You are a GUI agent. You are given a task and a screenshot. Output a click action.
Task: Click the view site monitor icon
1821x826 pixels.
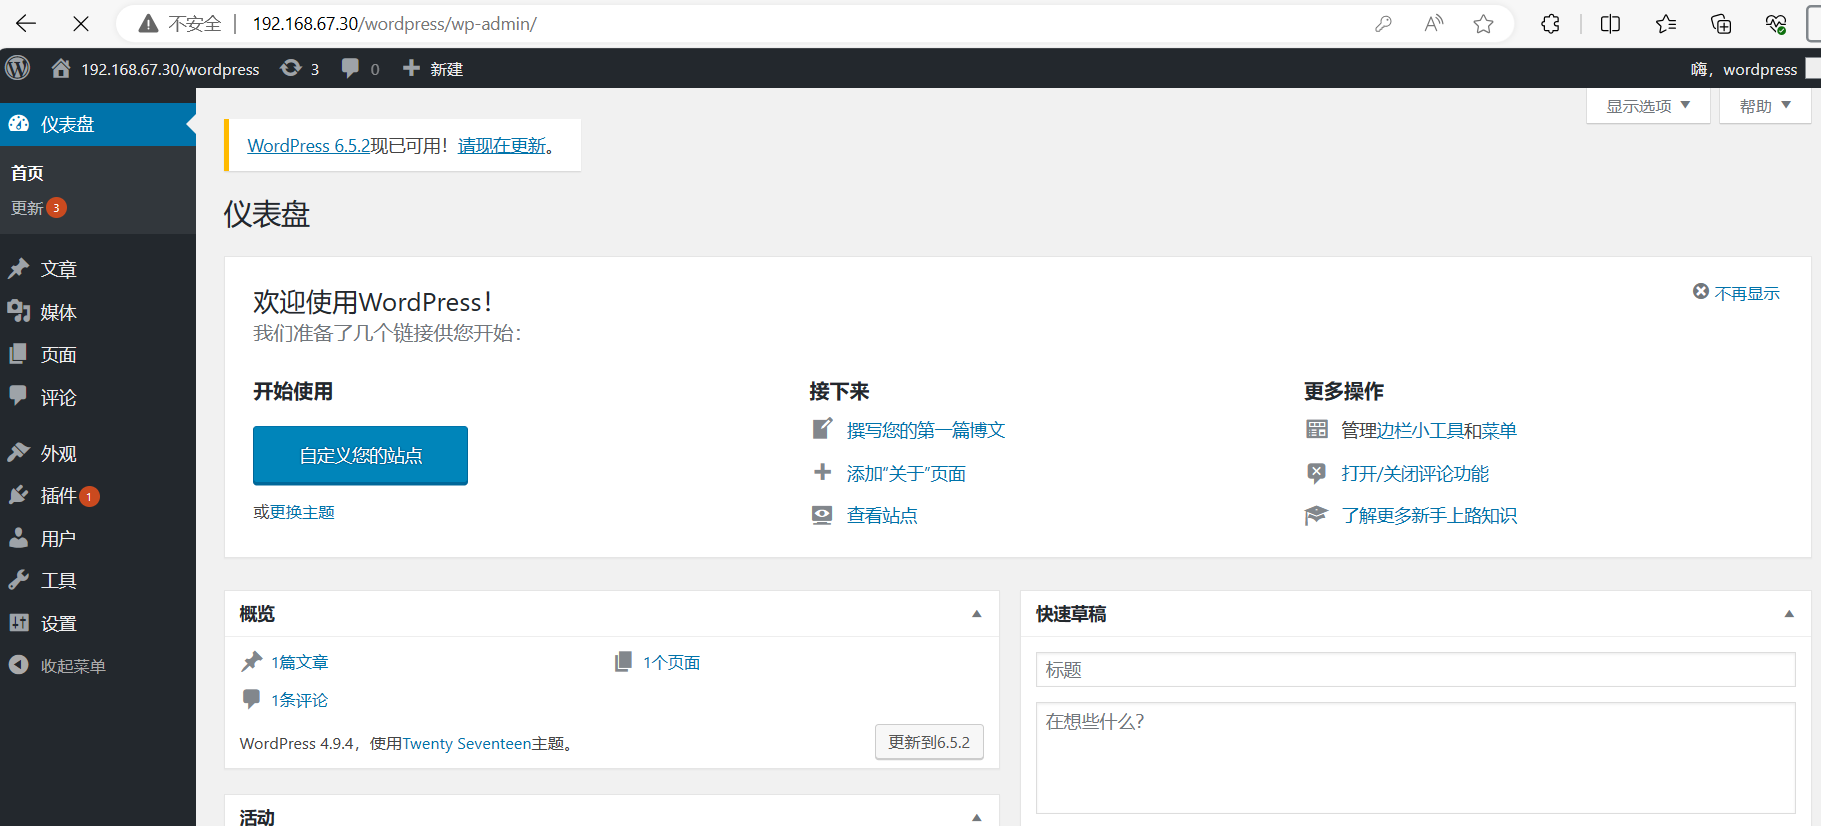point(822,515)
